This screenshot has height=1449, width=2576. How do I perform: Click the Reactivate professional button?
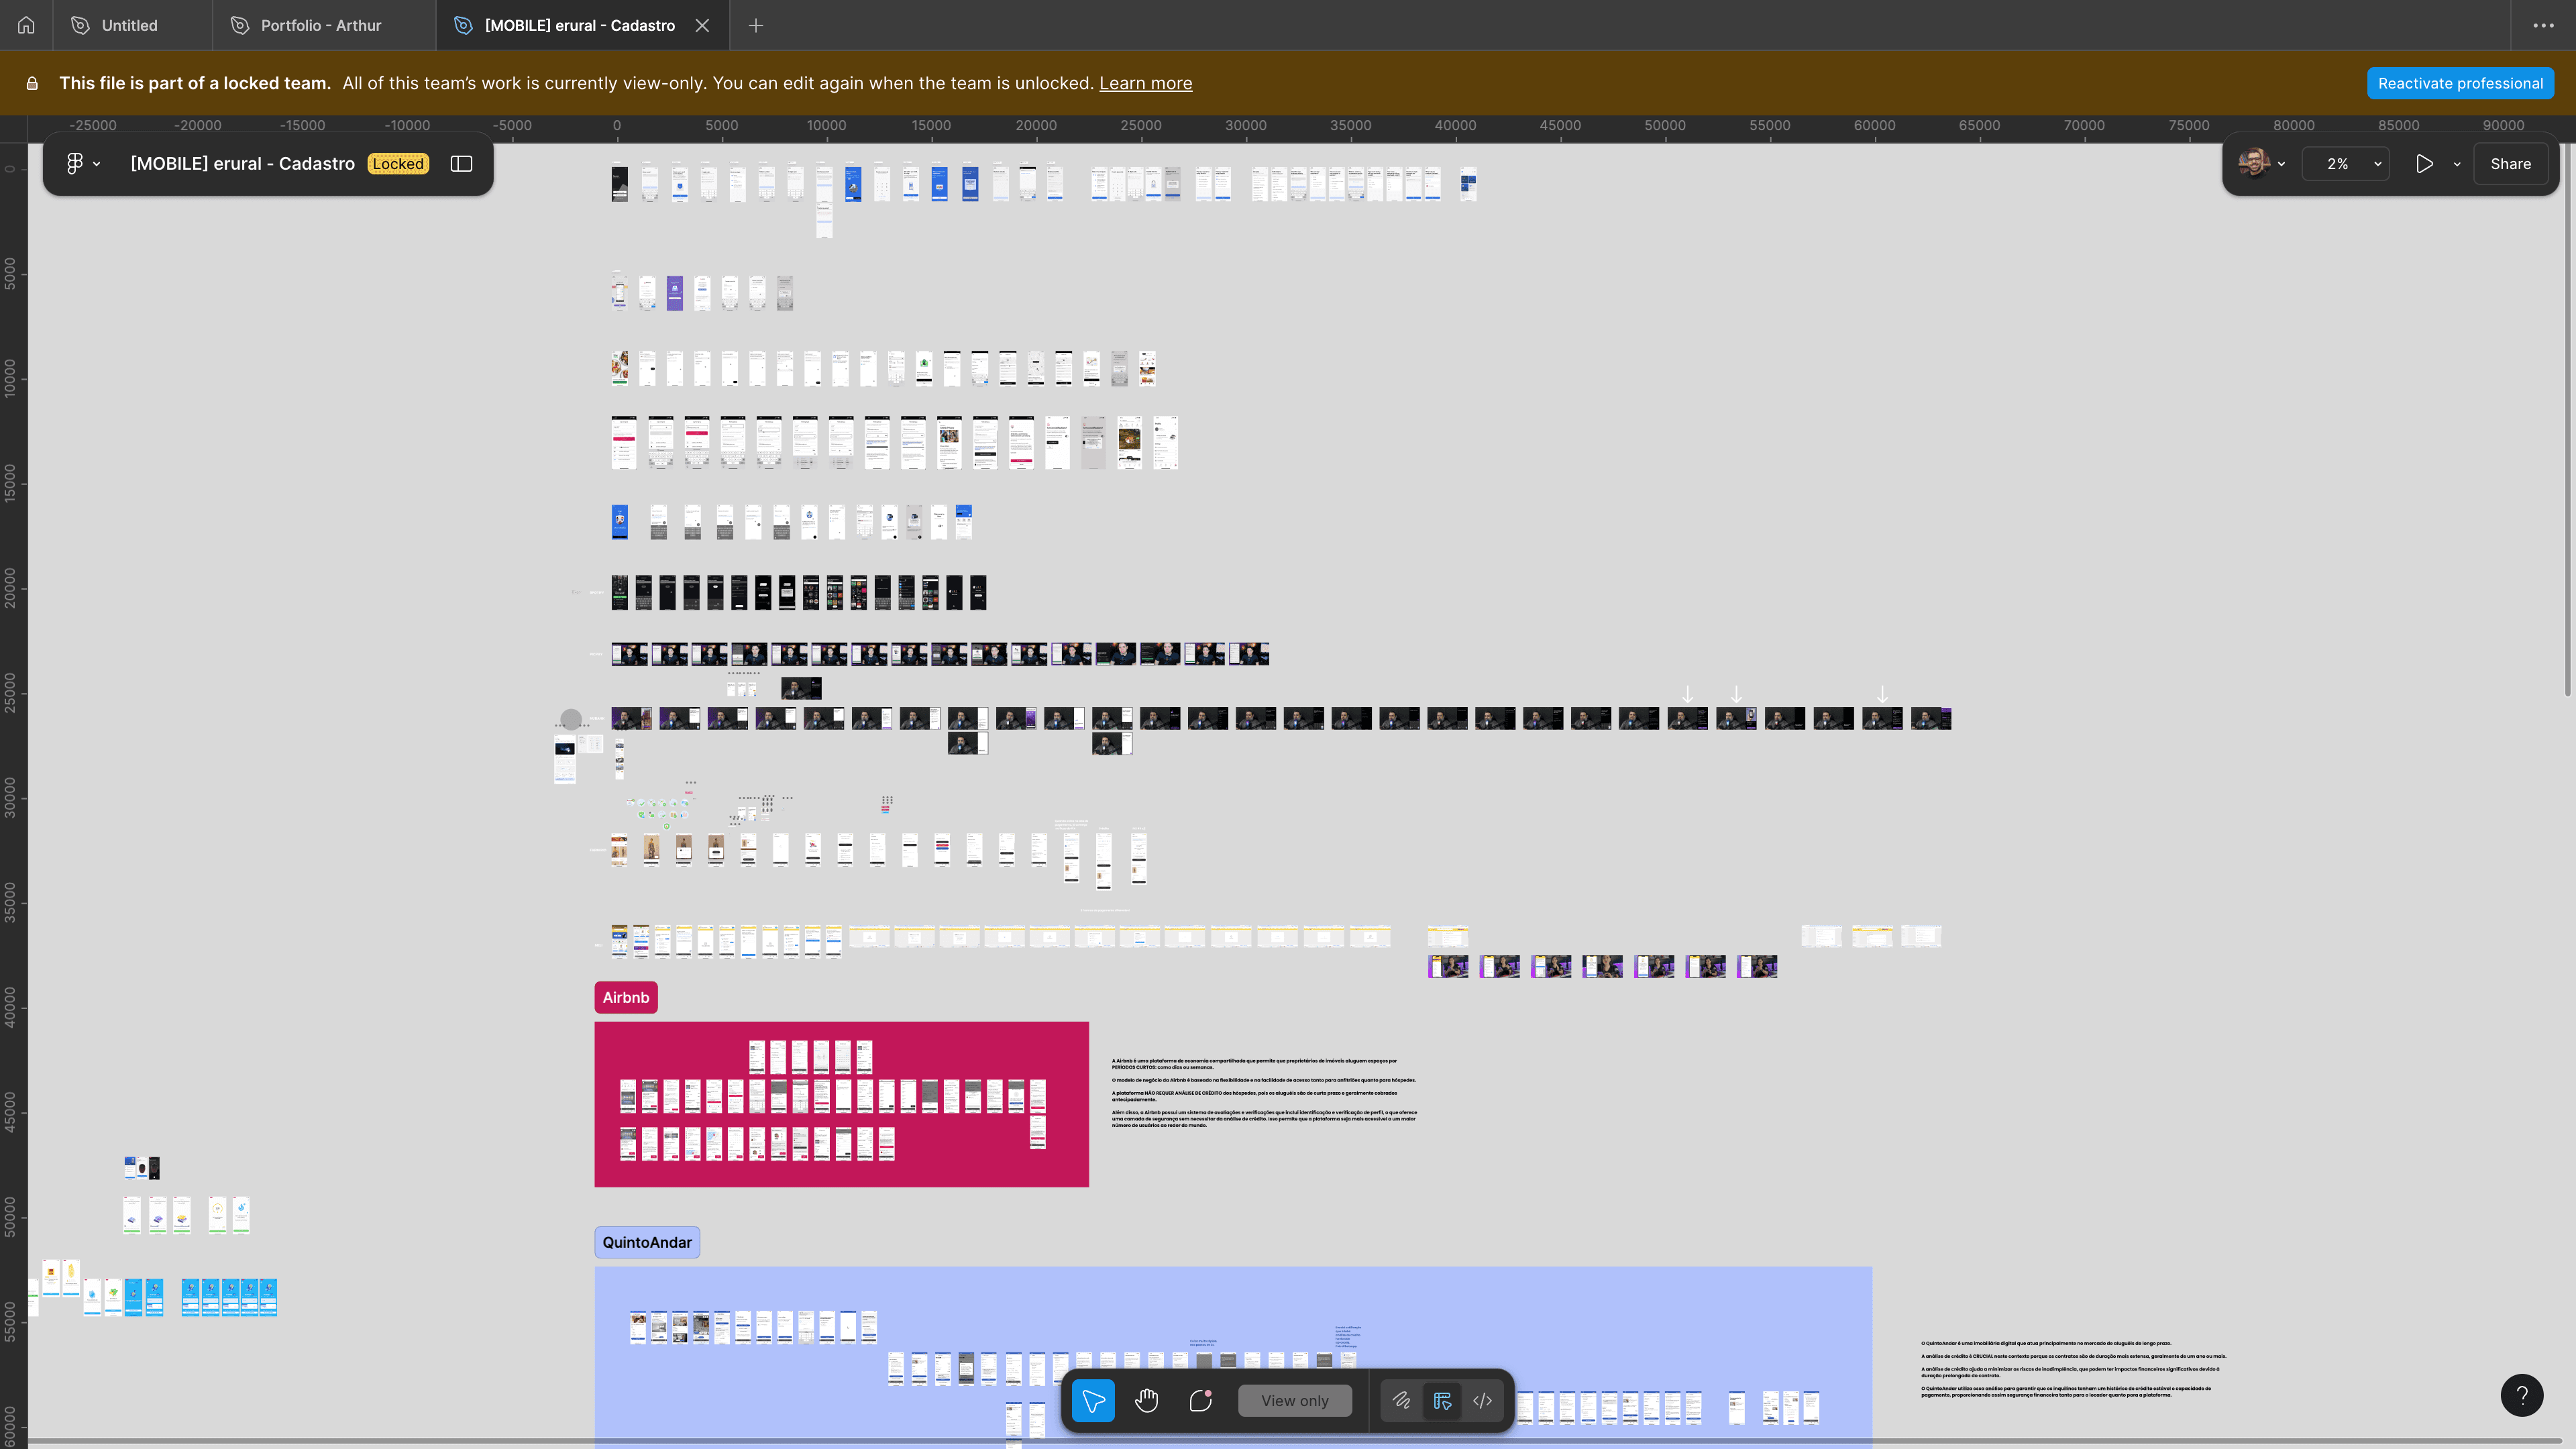click(2460, 83)
